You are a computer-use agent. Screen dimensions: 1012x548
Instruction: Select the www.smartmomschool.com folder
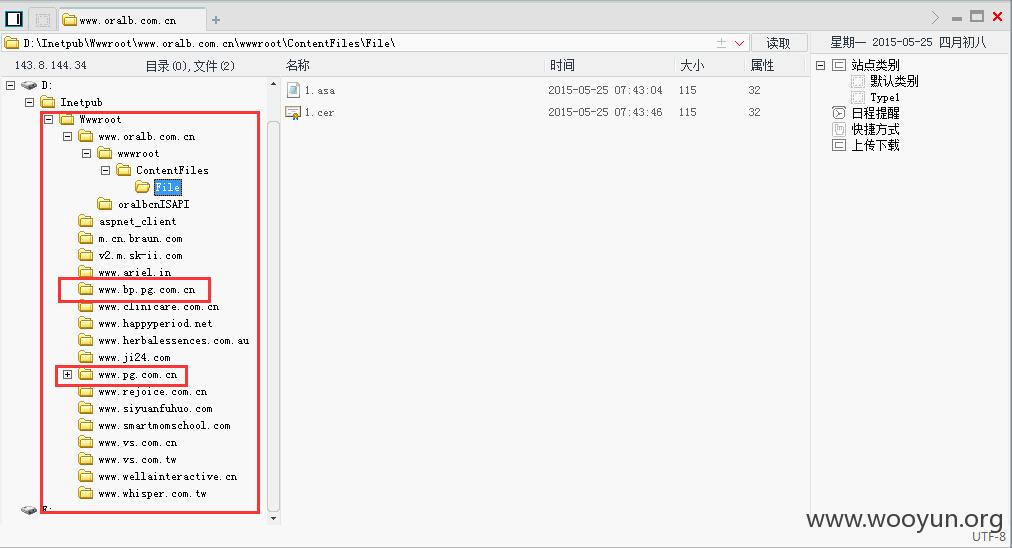click(164, 425)
